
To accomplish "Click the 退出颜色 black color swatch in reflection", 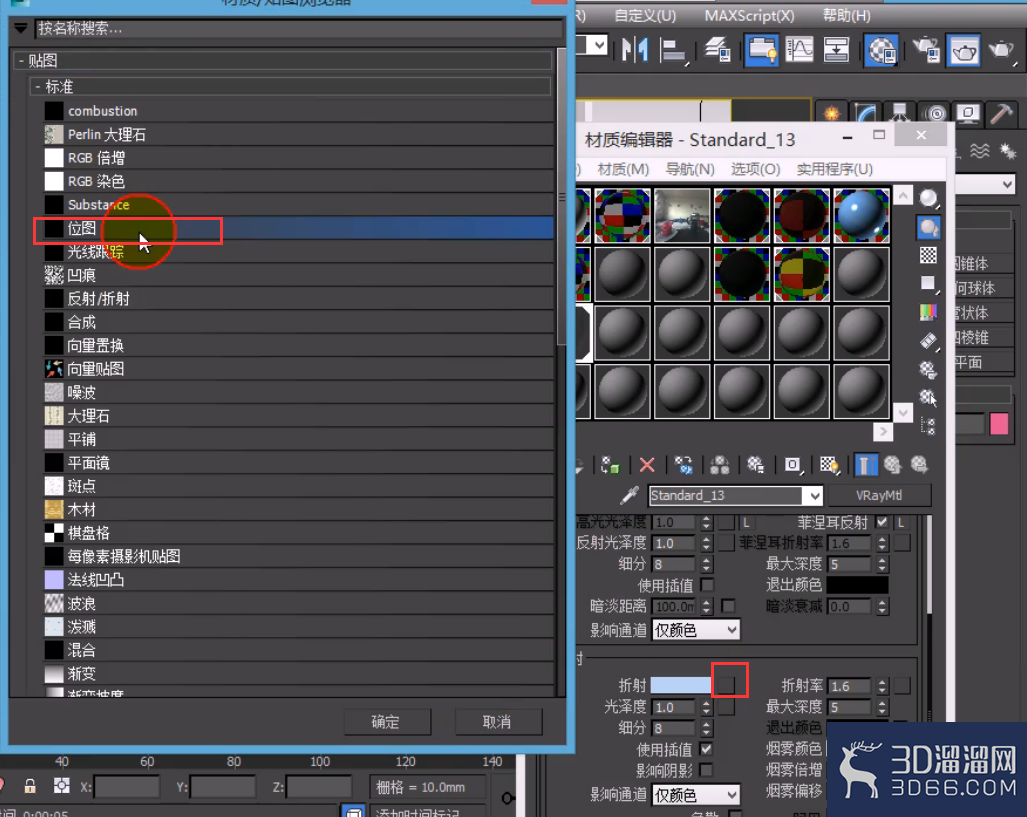I will 857,584.
